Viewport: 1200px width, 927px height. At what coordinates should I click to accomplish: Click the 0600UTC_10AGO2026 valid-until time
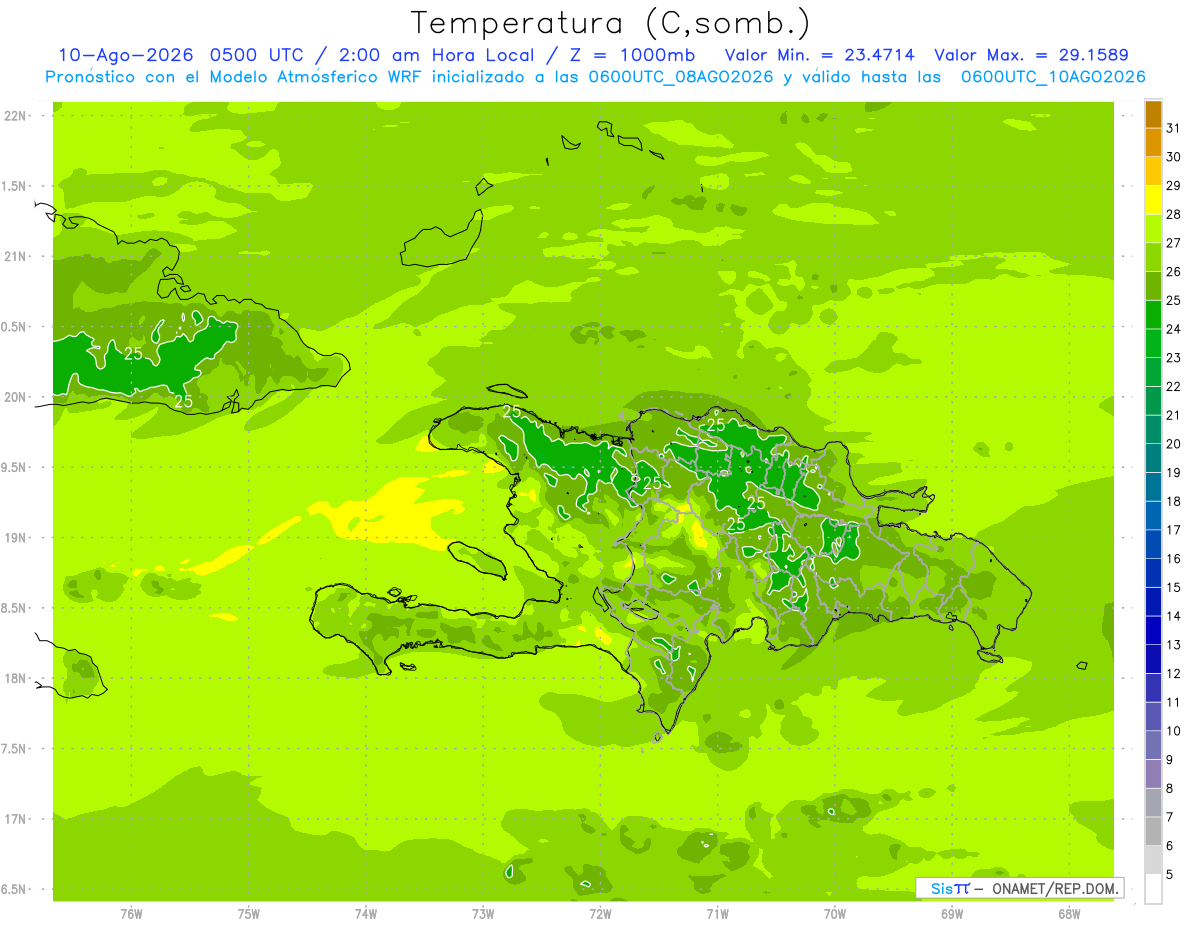click(1053, 77)
